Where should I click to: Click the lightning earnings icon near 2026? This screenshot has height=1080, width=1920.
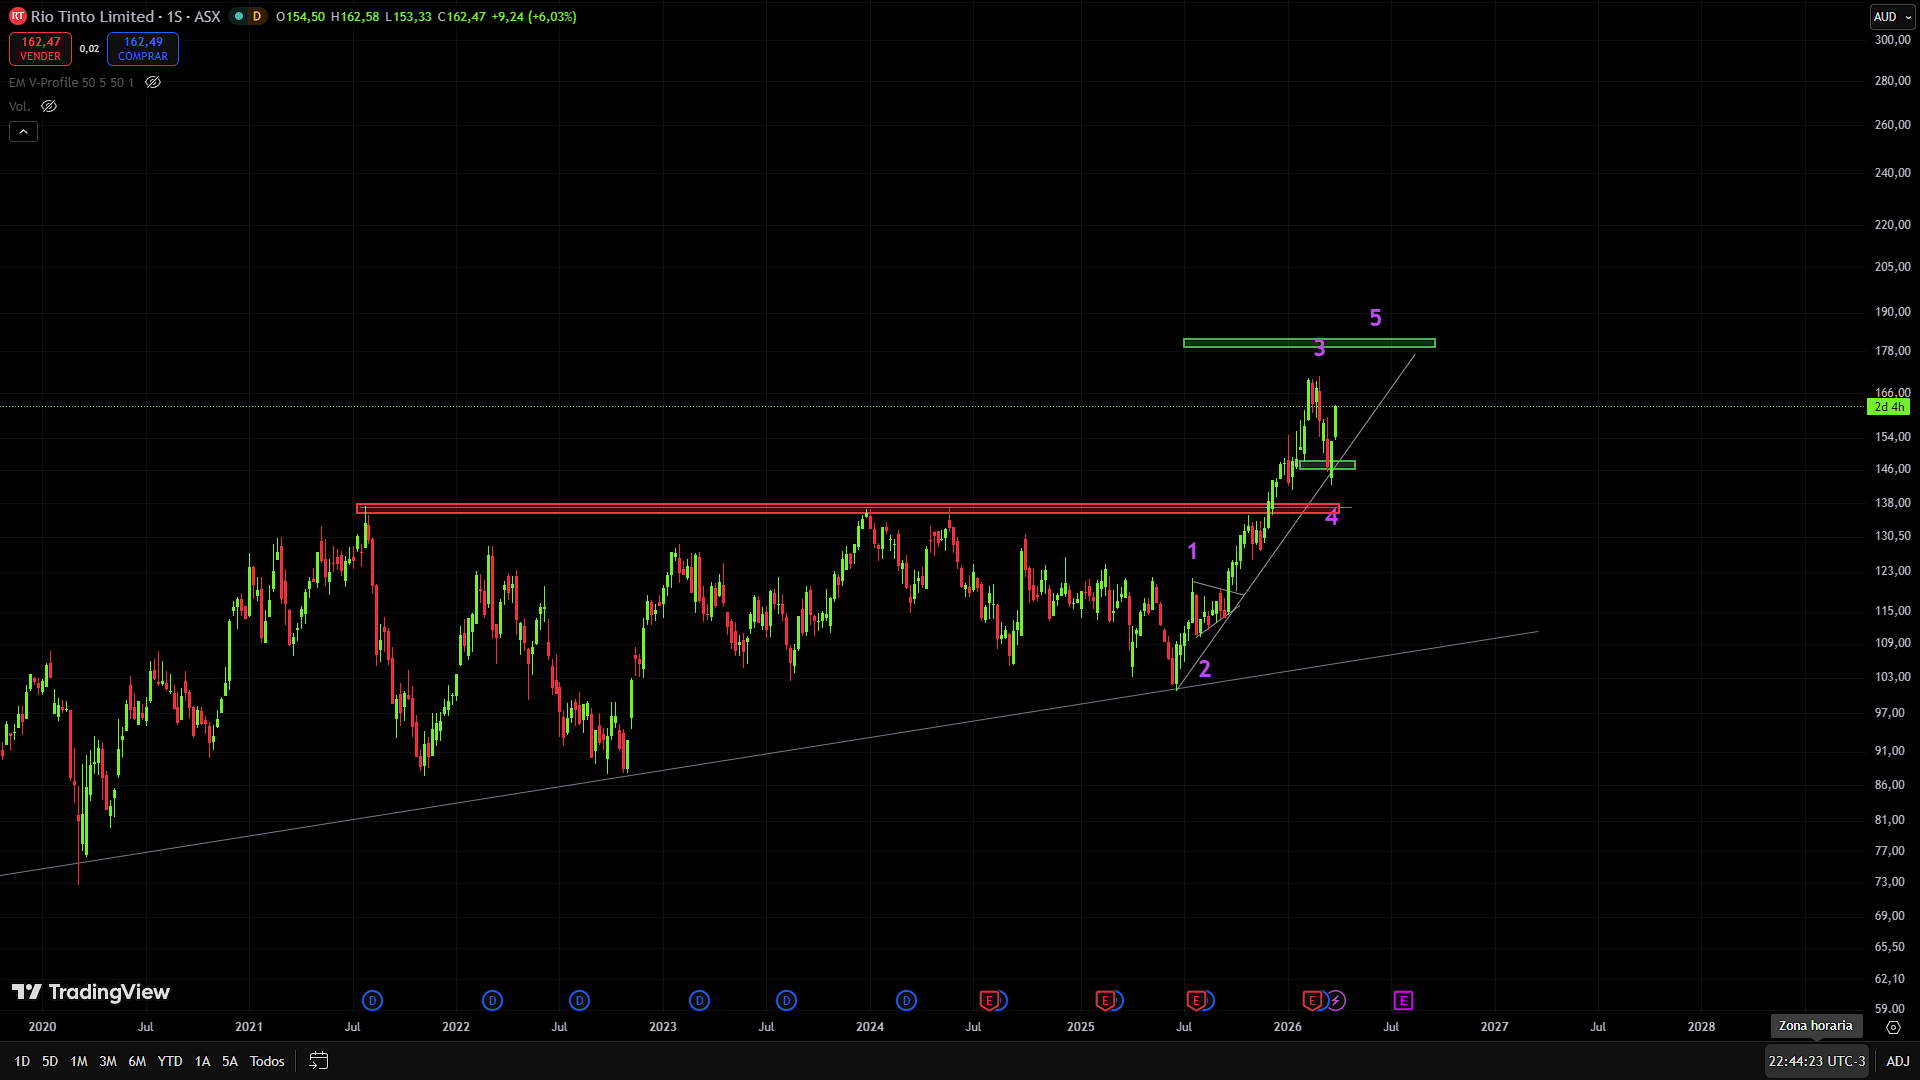coord(1336,1000)
